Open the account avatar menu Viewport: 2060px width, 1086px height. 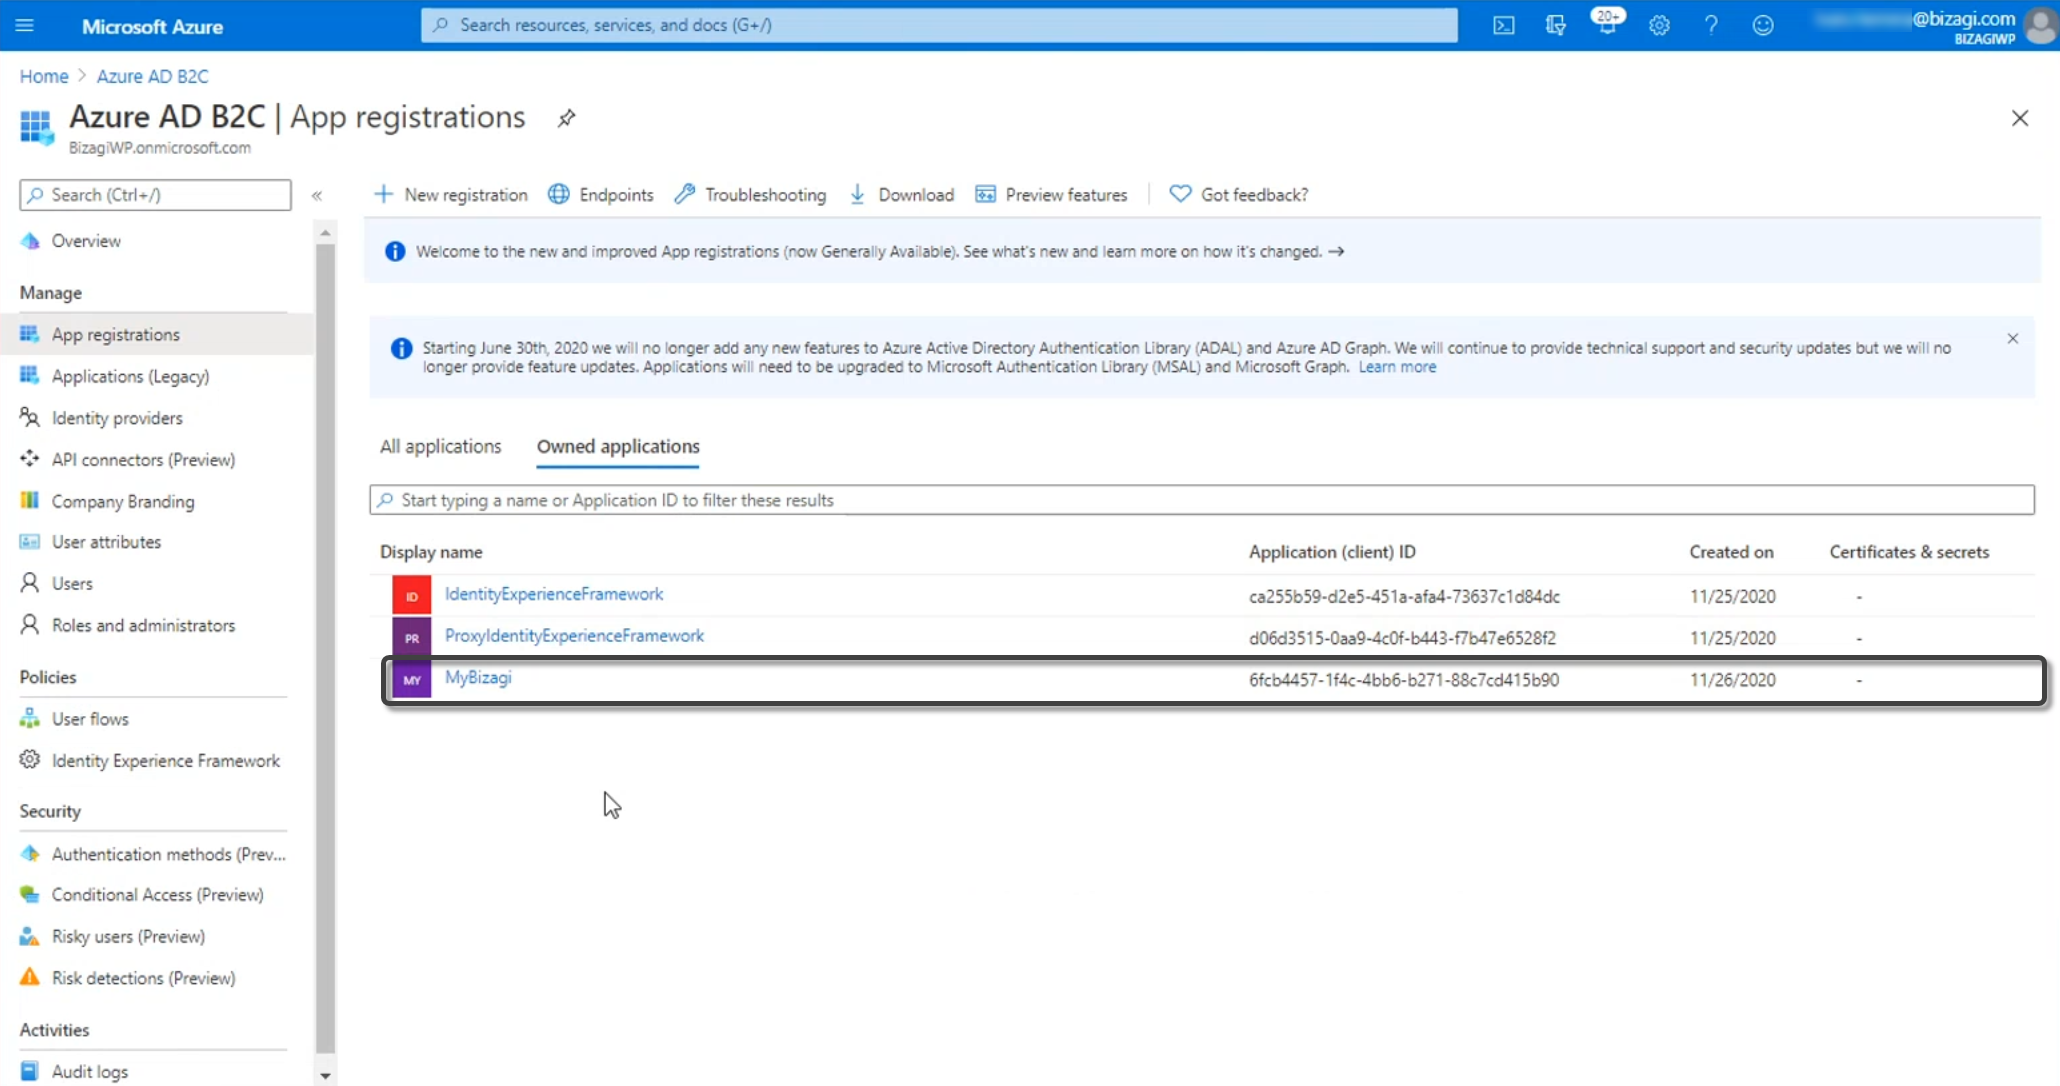pyautogui.click(x=2040, y=25)
